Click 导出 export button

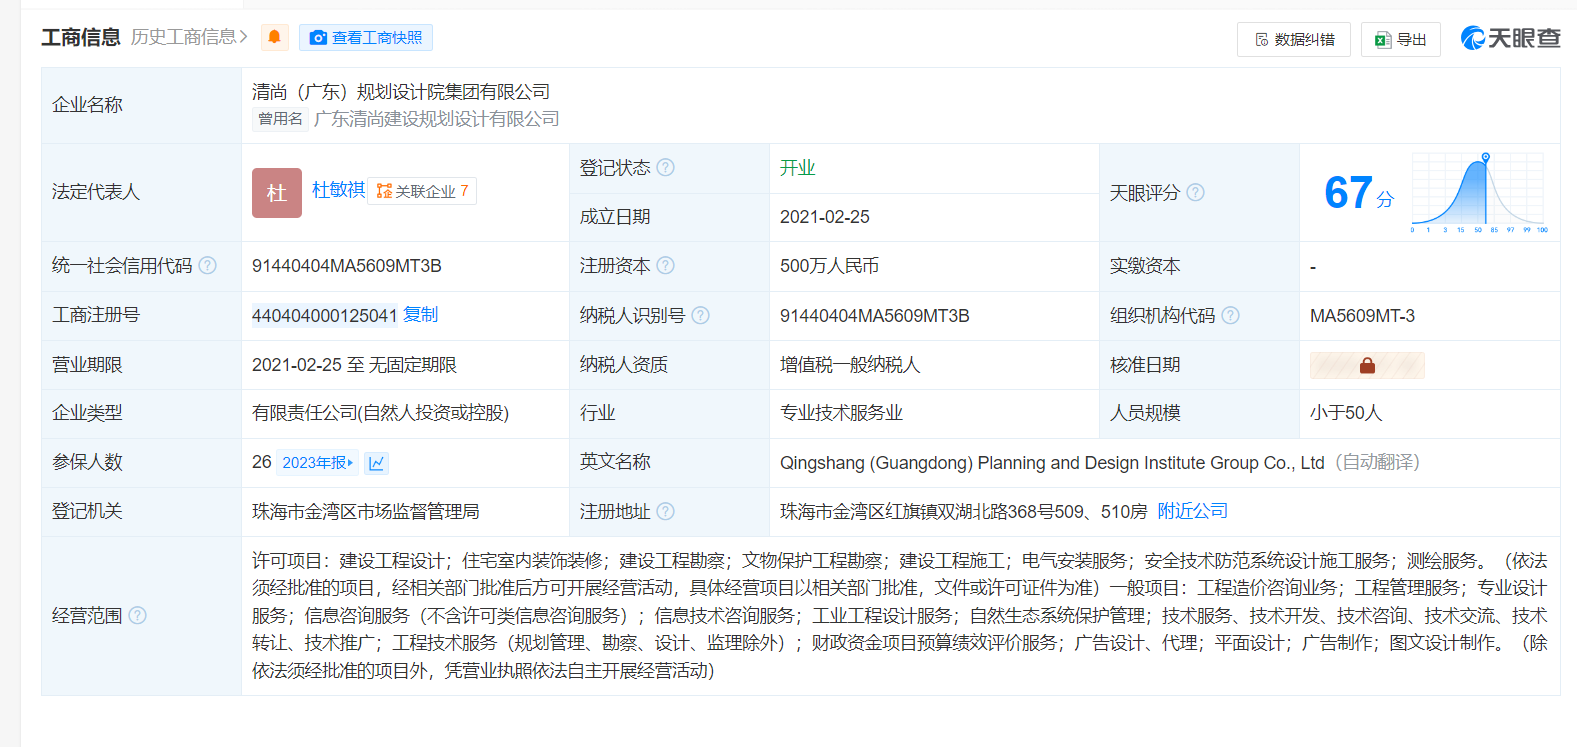1401,39
